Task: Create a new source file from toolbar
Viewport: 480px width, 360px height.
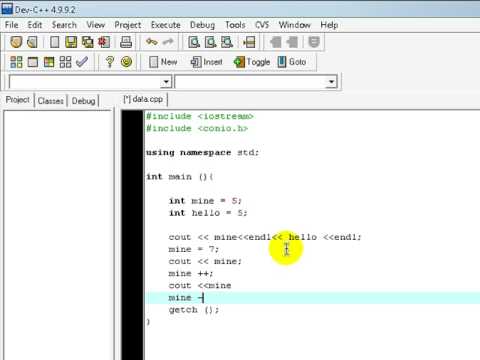Action: point(55,42)
